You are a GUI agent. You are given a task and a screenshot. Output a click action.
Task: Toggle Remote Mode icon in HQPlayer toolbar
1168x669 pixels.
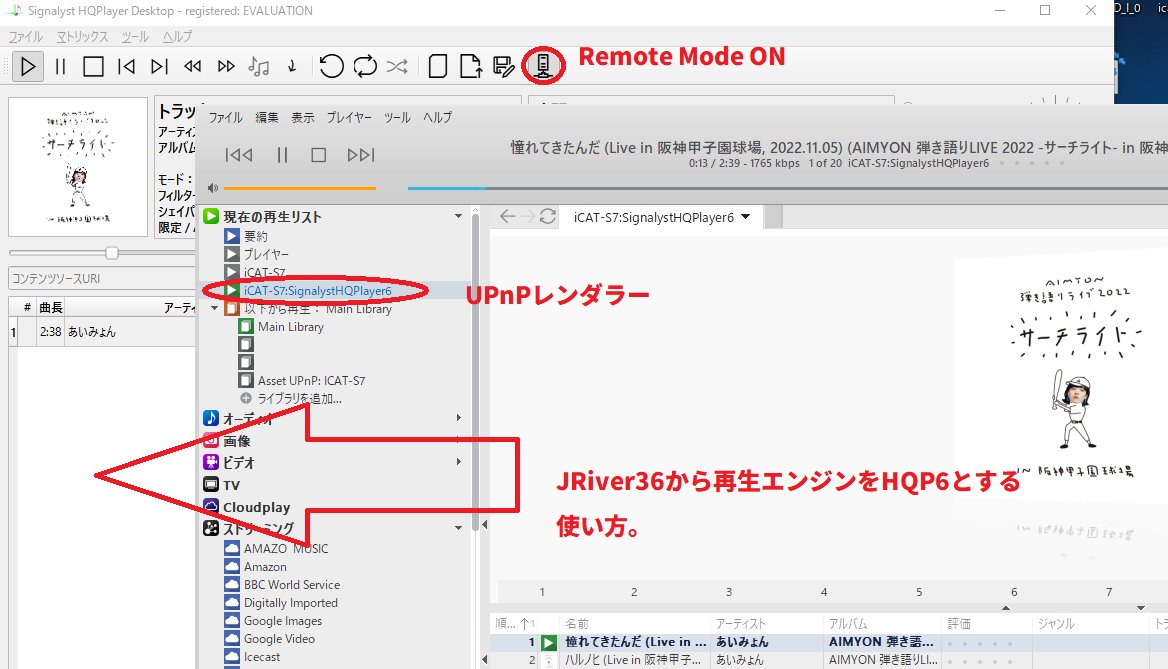pyautogui.click(x=543, y=66)
